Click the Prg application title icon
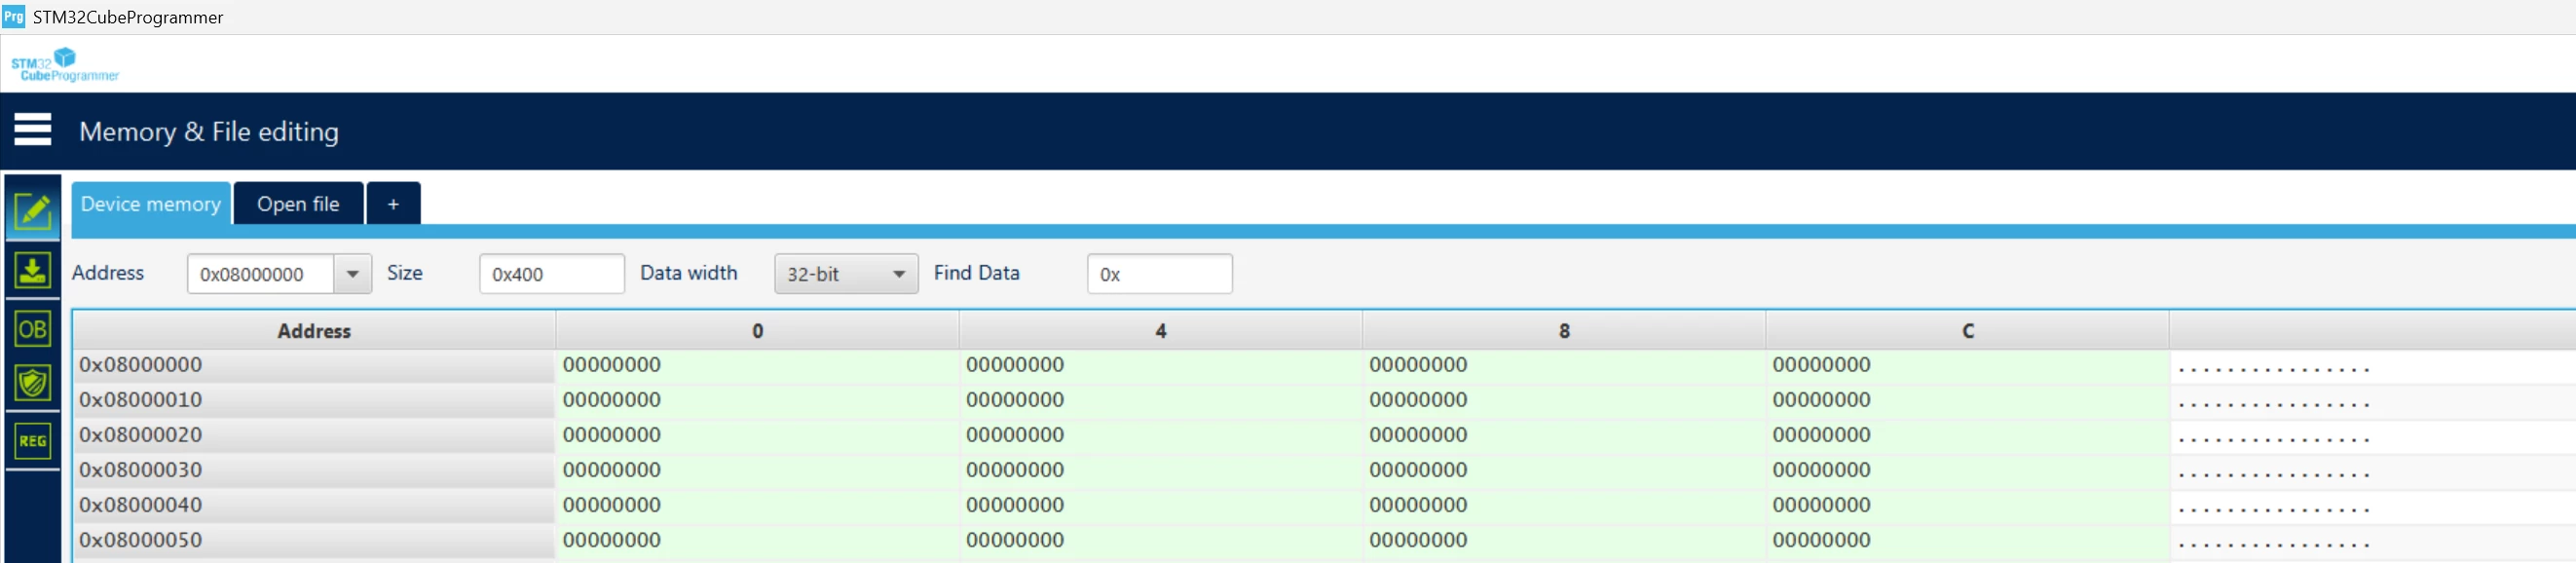The width and height of the screenshot is (2576, 563). (13, 16)
